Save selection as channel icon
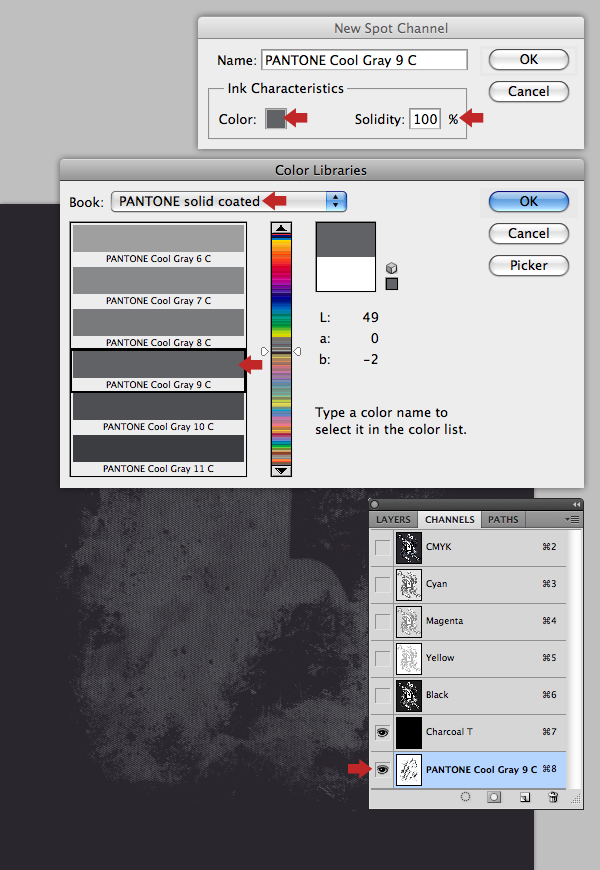Screen dimensions: 600x870 point(494,797)
